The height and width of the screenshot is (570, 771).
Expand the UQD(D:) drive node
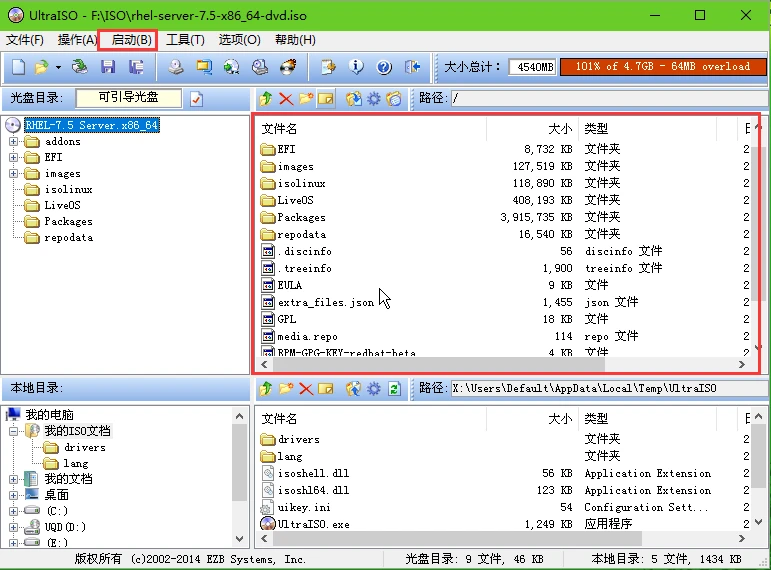click(13, 527)
